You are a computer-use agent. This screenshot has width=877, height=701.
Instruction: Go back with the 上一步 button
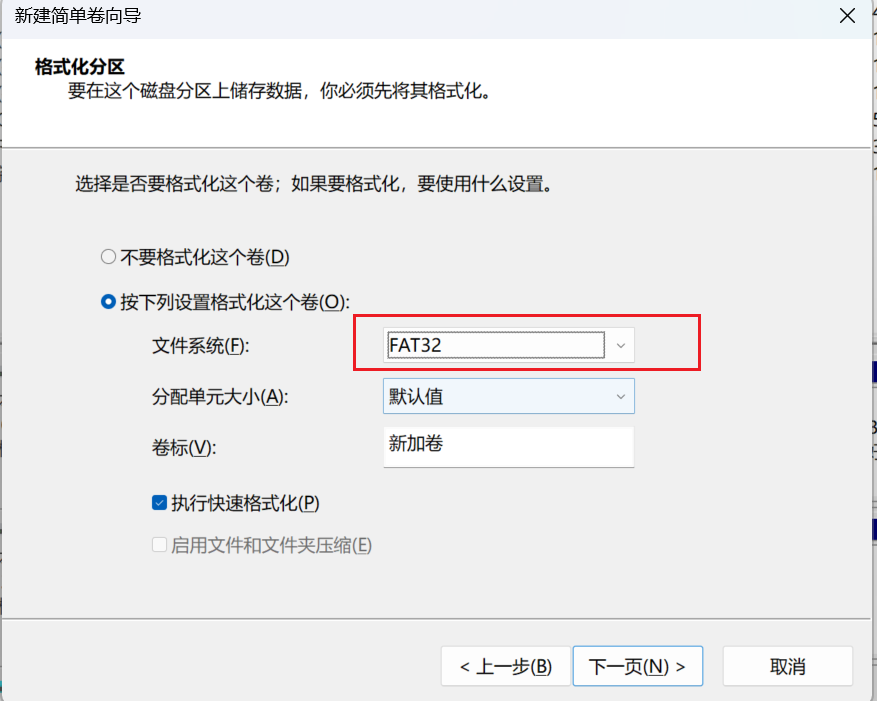(x=506, y=666)
